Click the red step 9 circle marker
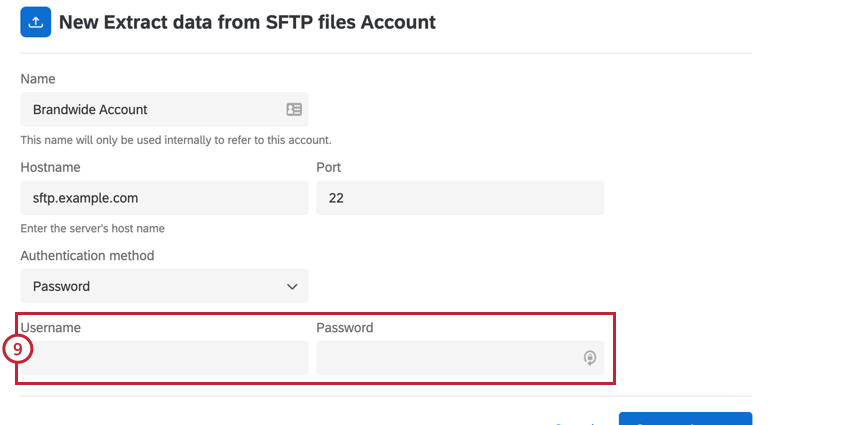The height and width of the screenshot is (425, 850). coord(17,349)
